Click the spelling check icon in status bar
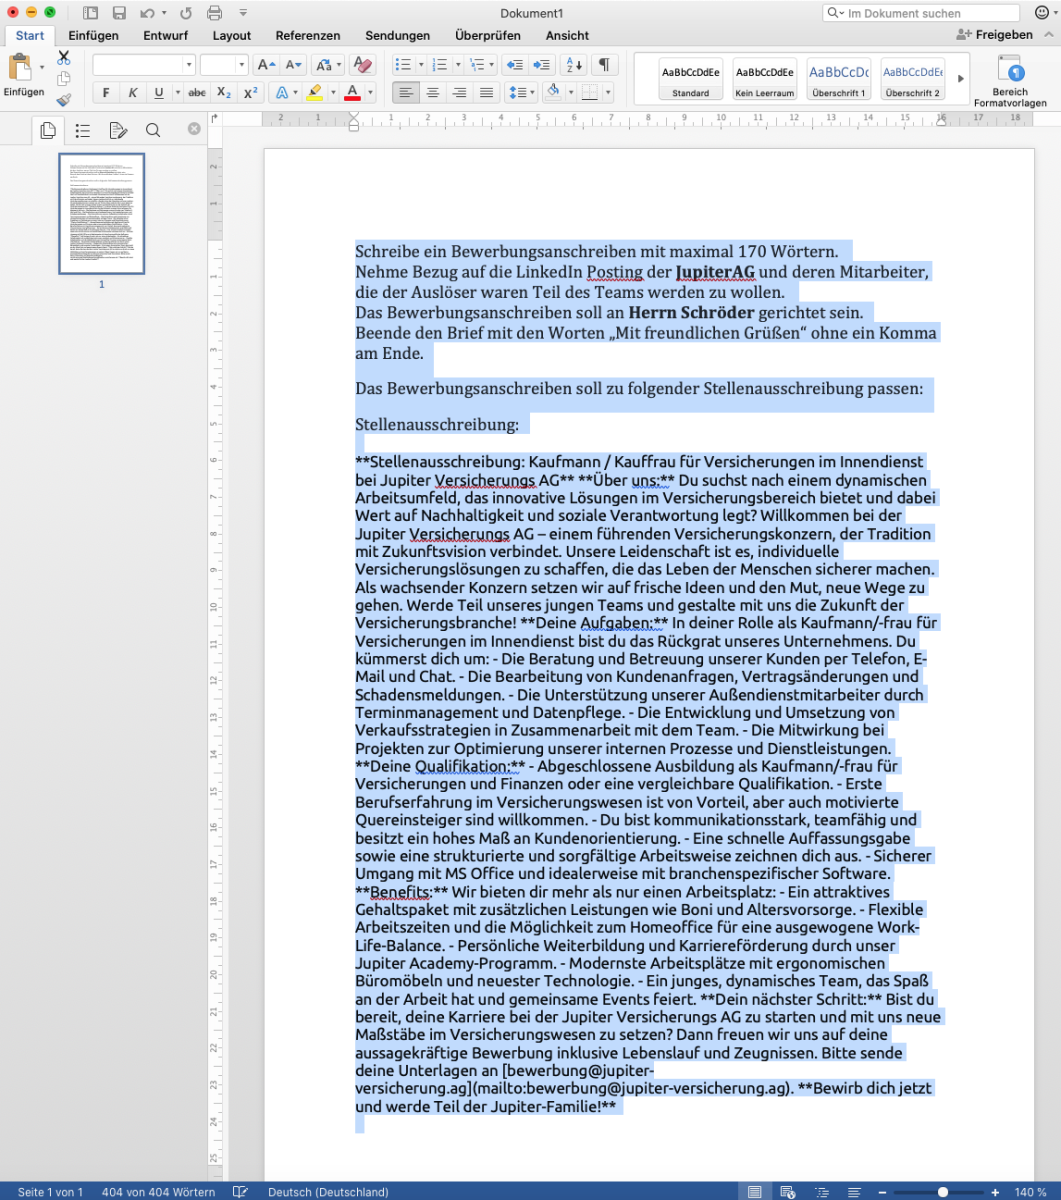This screenshot has height=1200, width=1061. pyautogui.click(x=240, y=1192)
